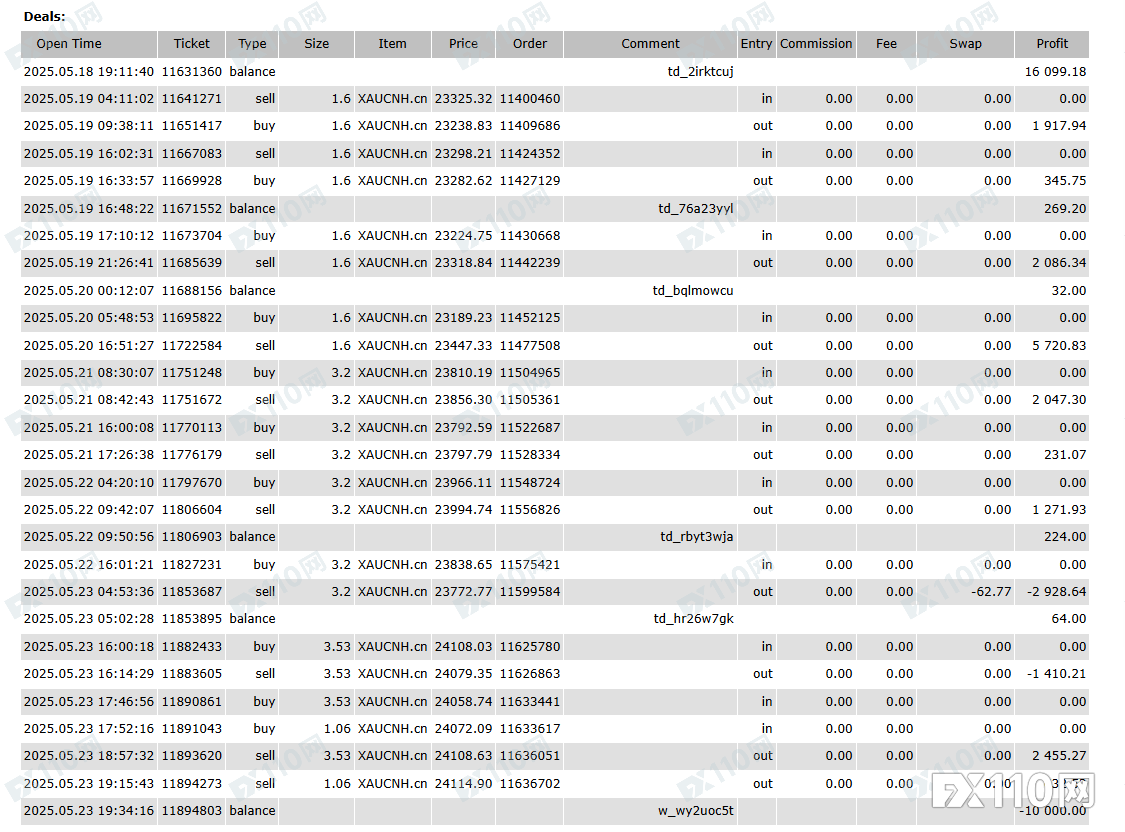Select the Swap column header
The image size is (1125, 832).
click(965, 44)
